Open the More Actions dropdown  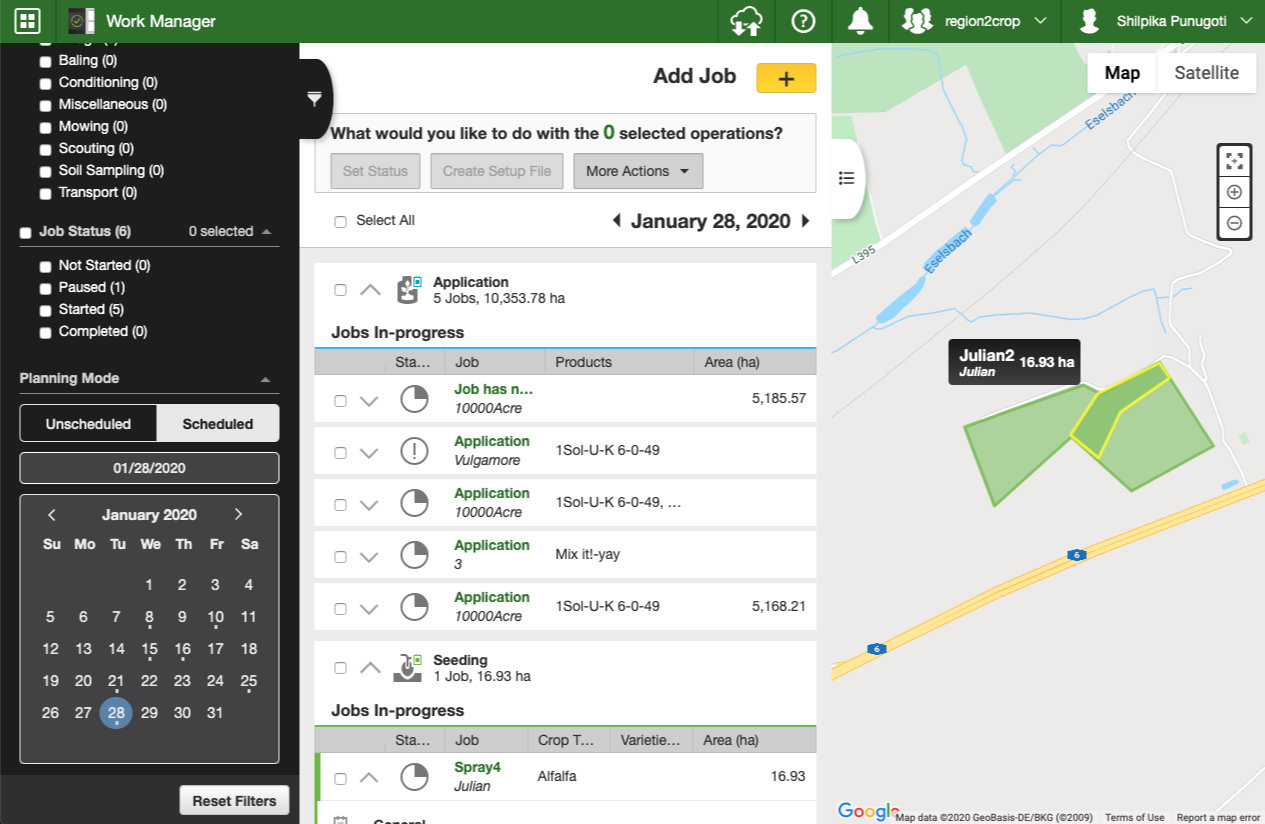(637, 171)
